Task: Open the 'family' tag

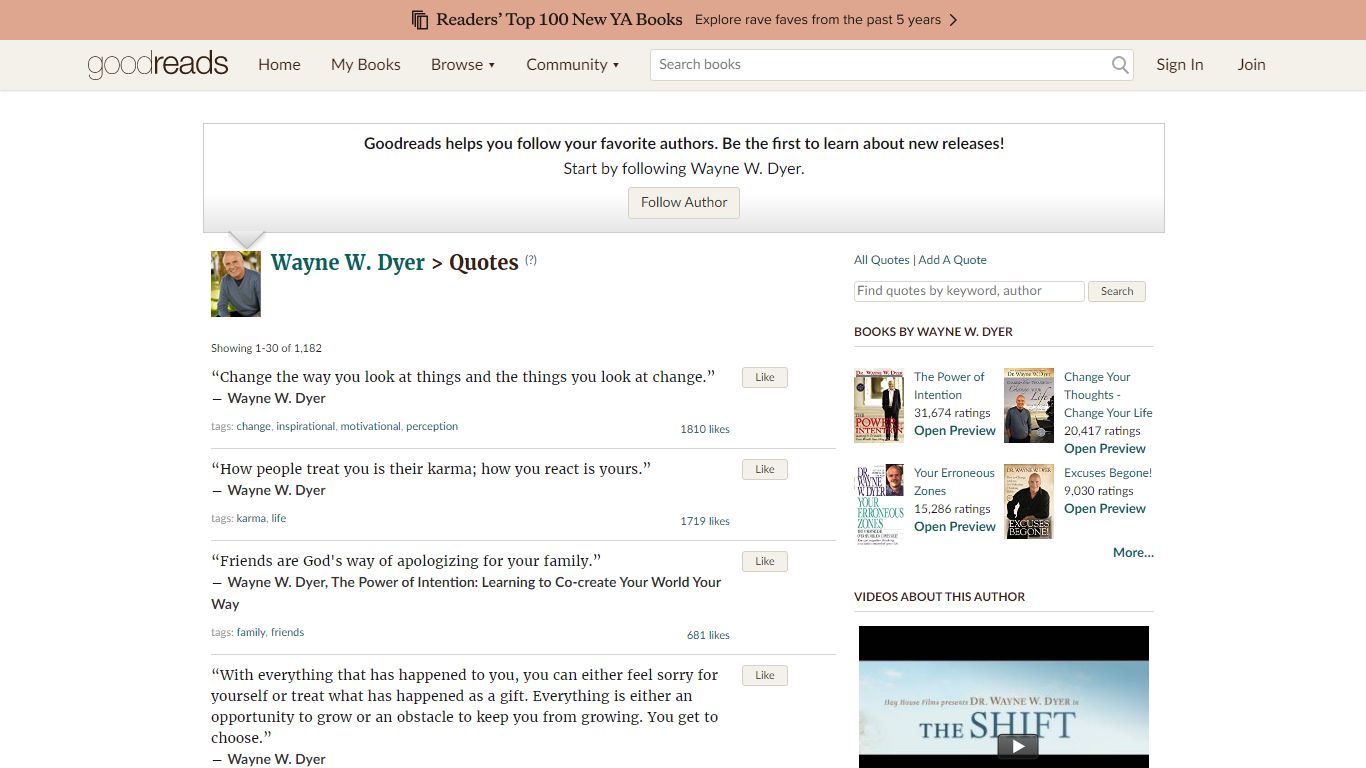Action: coord(251,632)
